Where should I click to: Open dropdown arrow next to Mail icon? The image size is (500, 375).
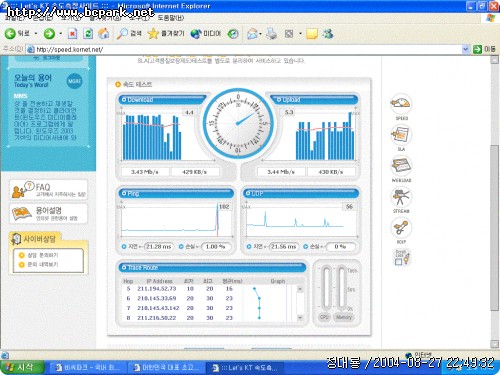tap(260, 33)
